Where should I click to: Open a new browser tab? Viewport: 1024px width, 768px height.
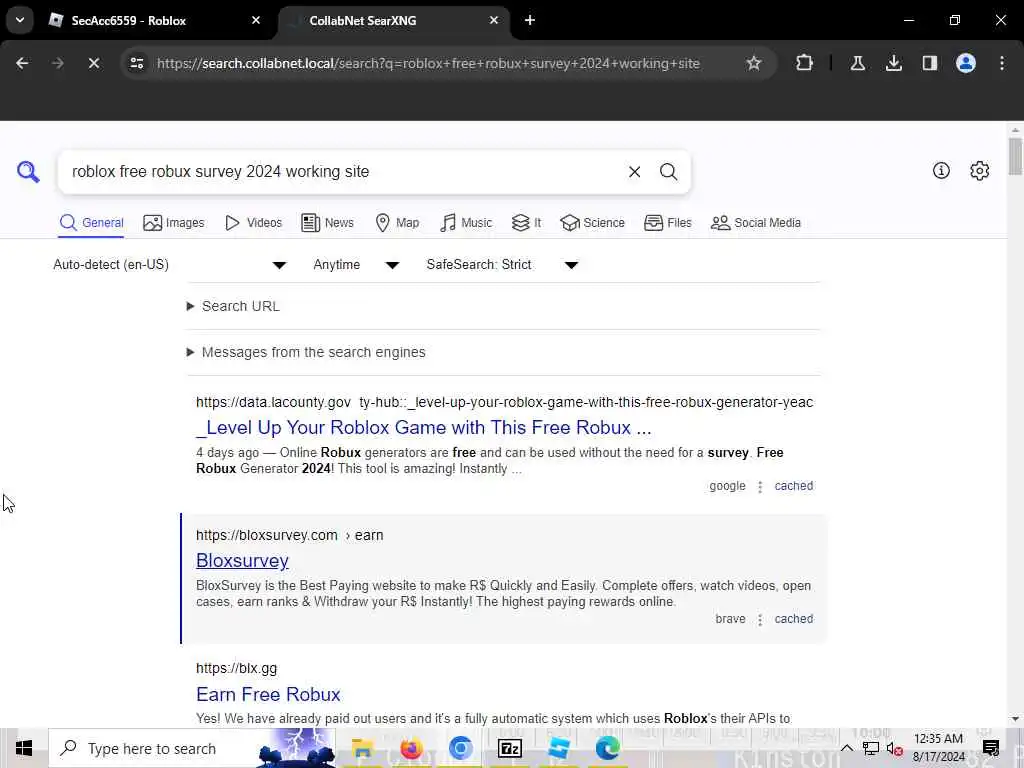(530, 20)
